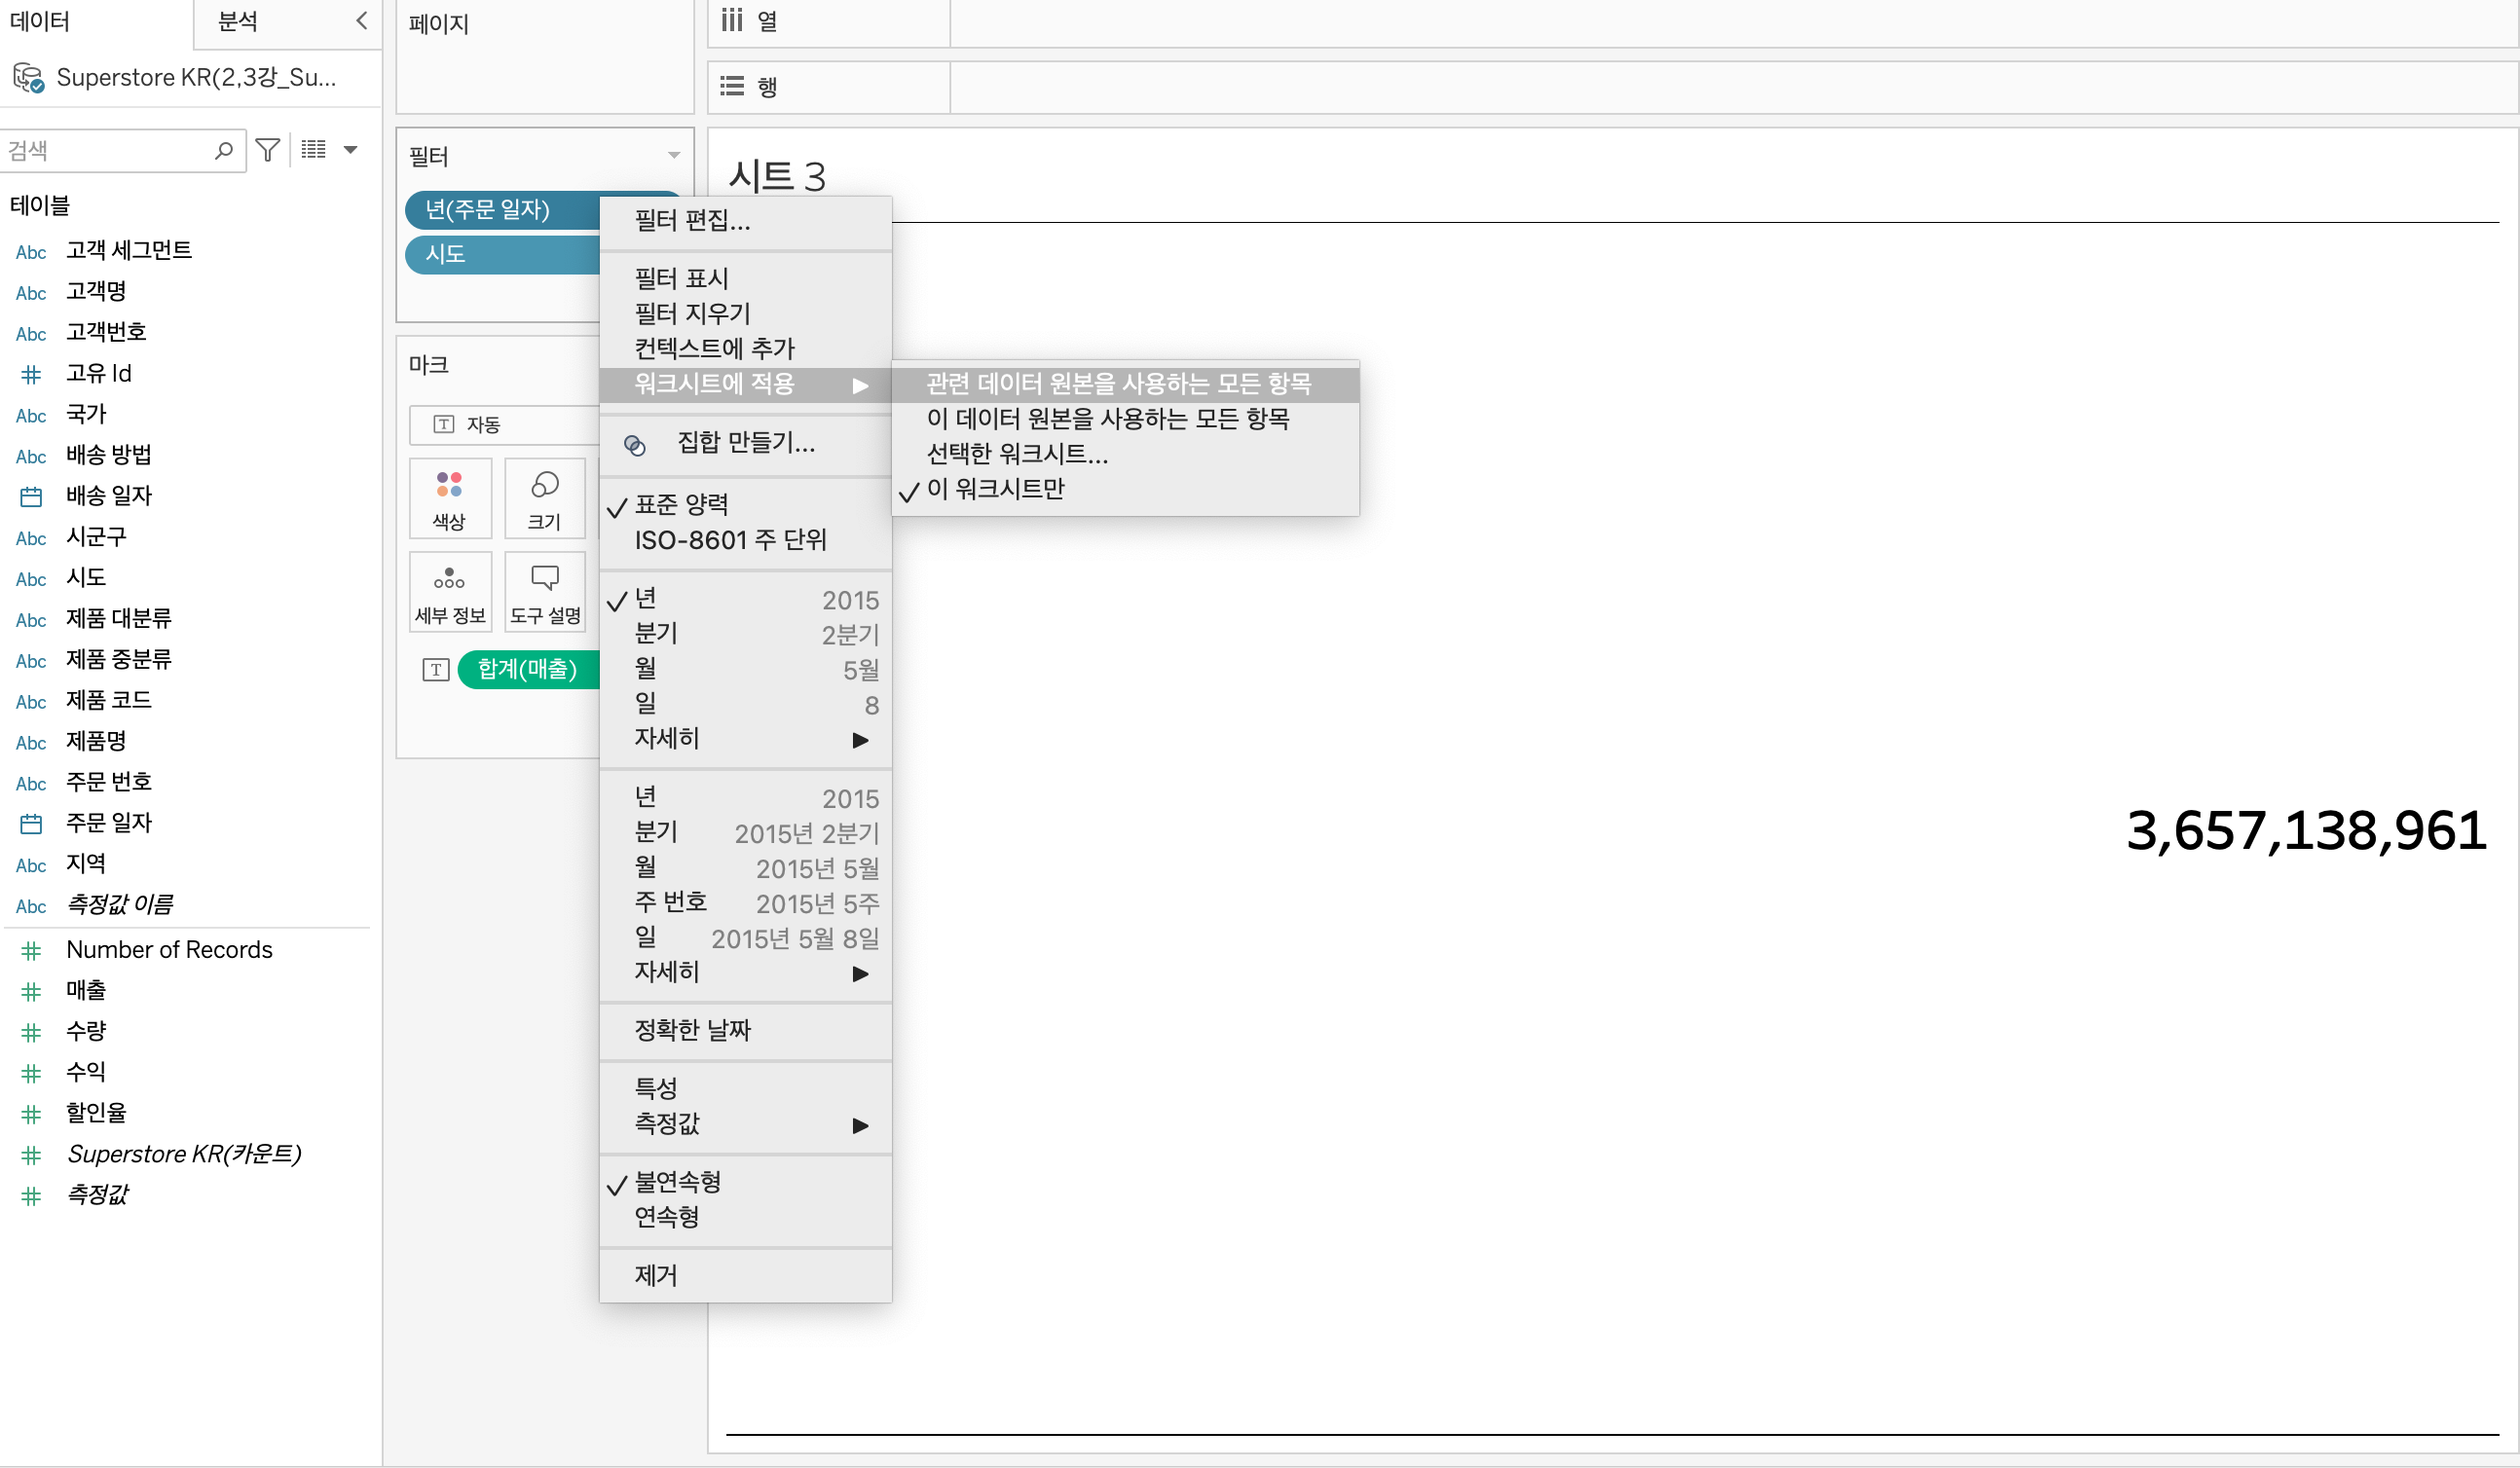Click the list view icon in data pane
Viewport: 2520px width, 1468px height.
313,150
